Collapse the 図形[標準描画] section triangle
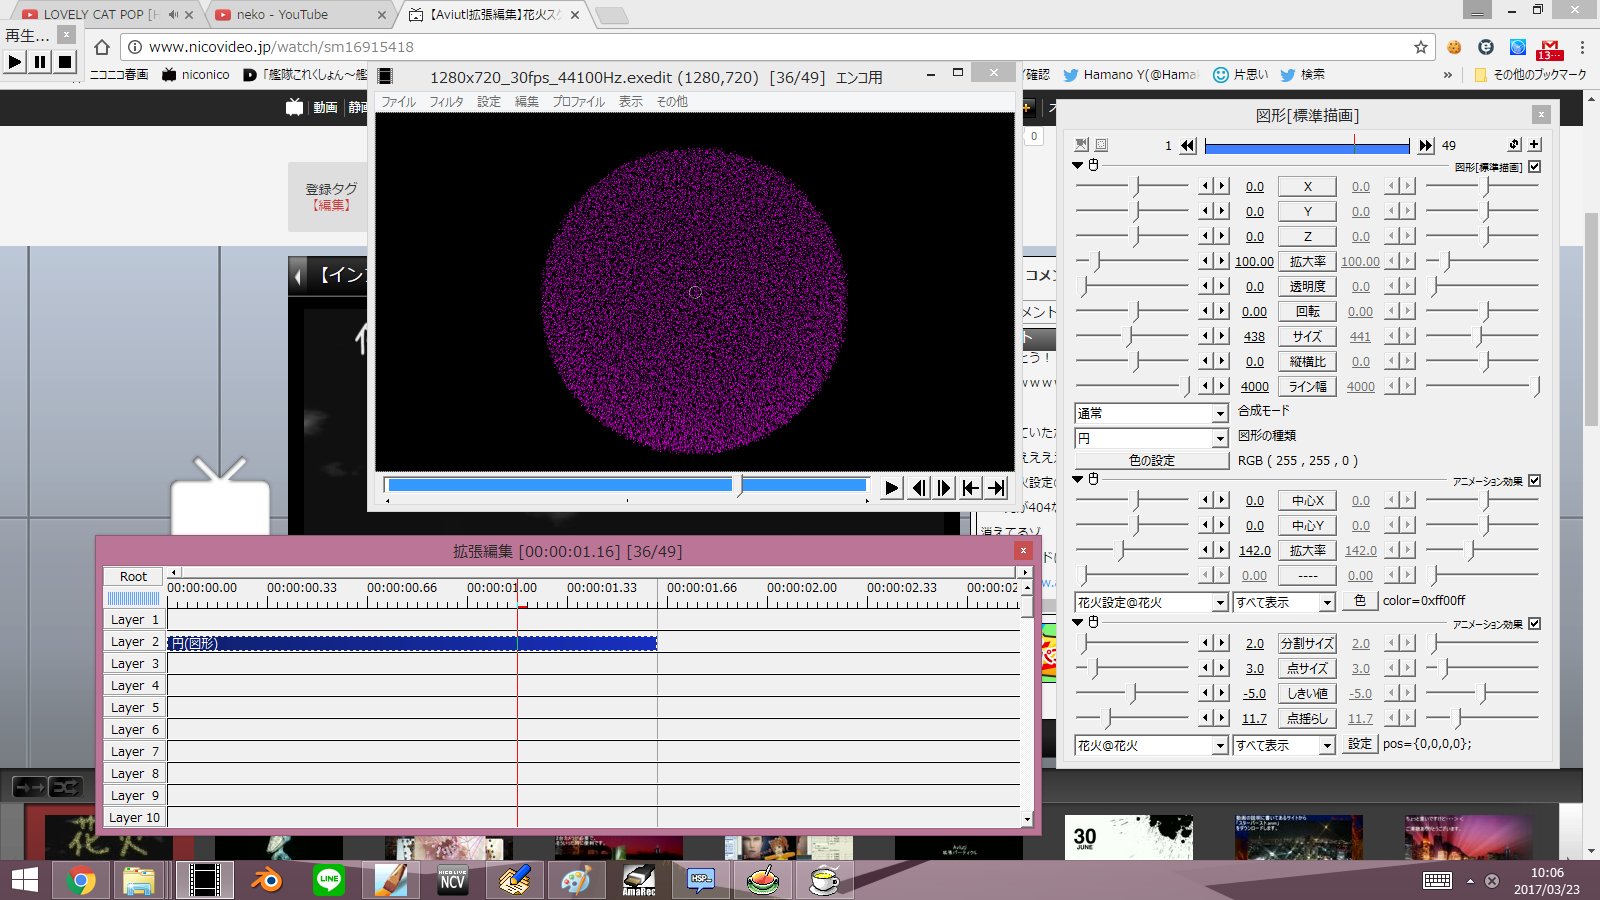The width and height of the screenshot is (1600, 900). (1078, 166)
